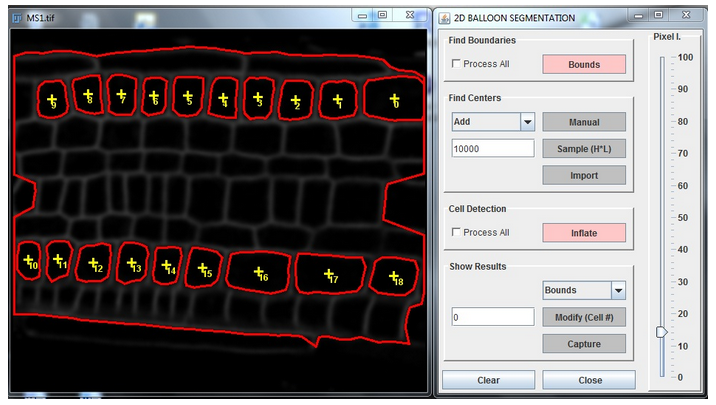Click the yellow cross marker of cell 9
Viewport: 716px width, 405px height.
[x=50, y=97]
